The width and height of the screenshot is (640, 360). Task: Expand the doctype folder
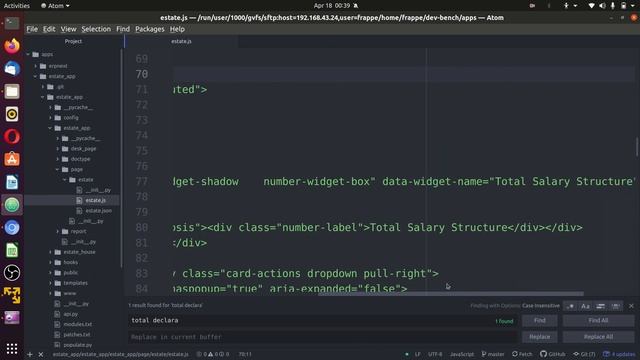(58, 159)
